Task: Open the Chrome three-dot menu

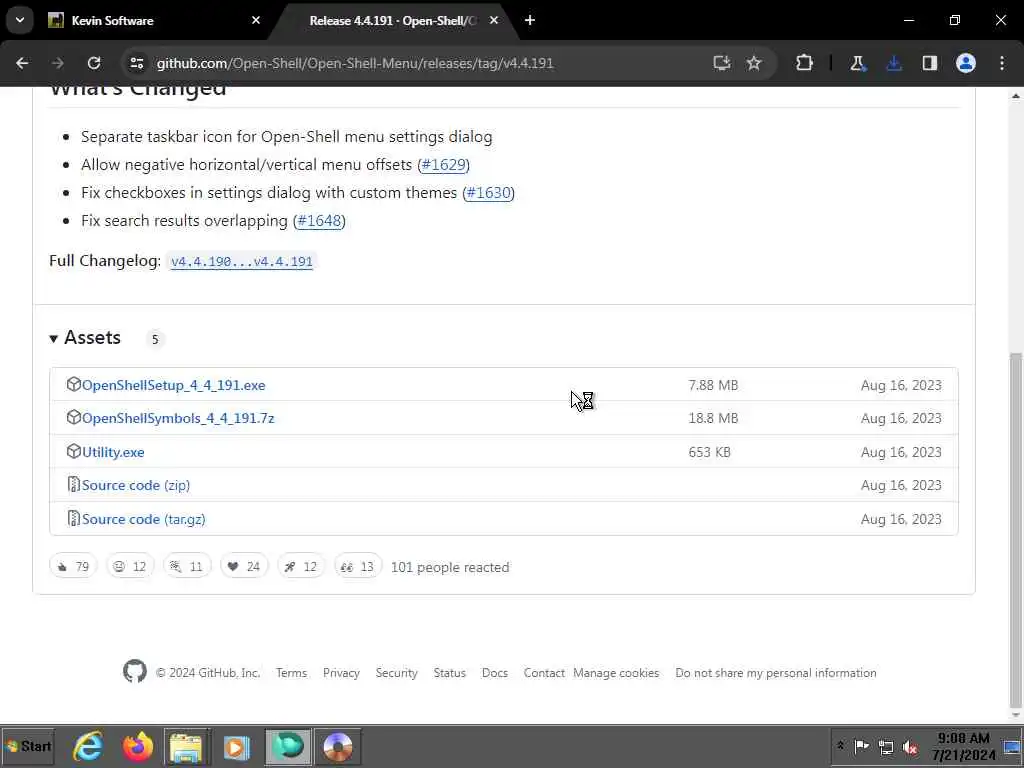Action: (1002, 63)
